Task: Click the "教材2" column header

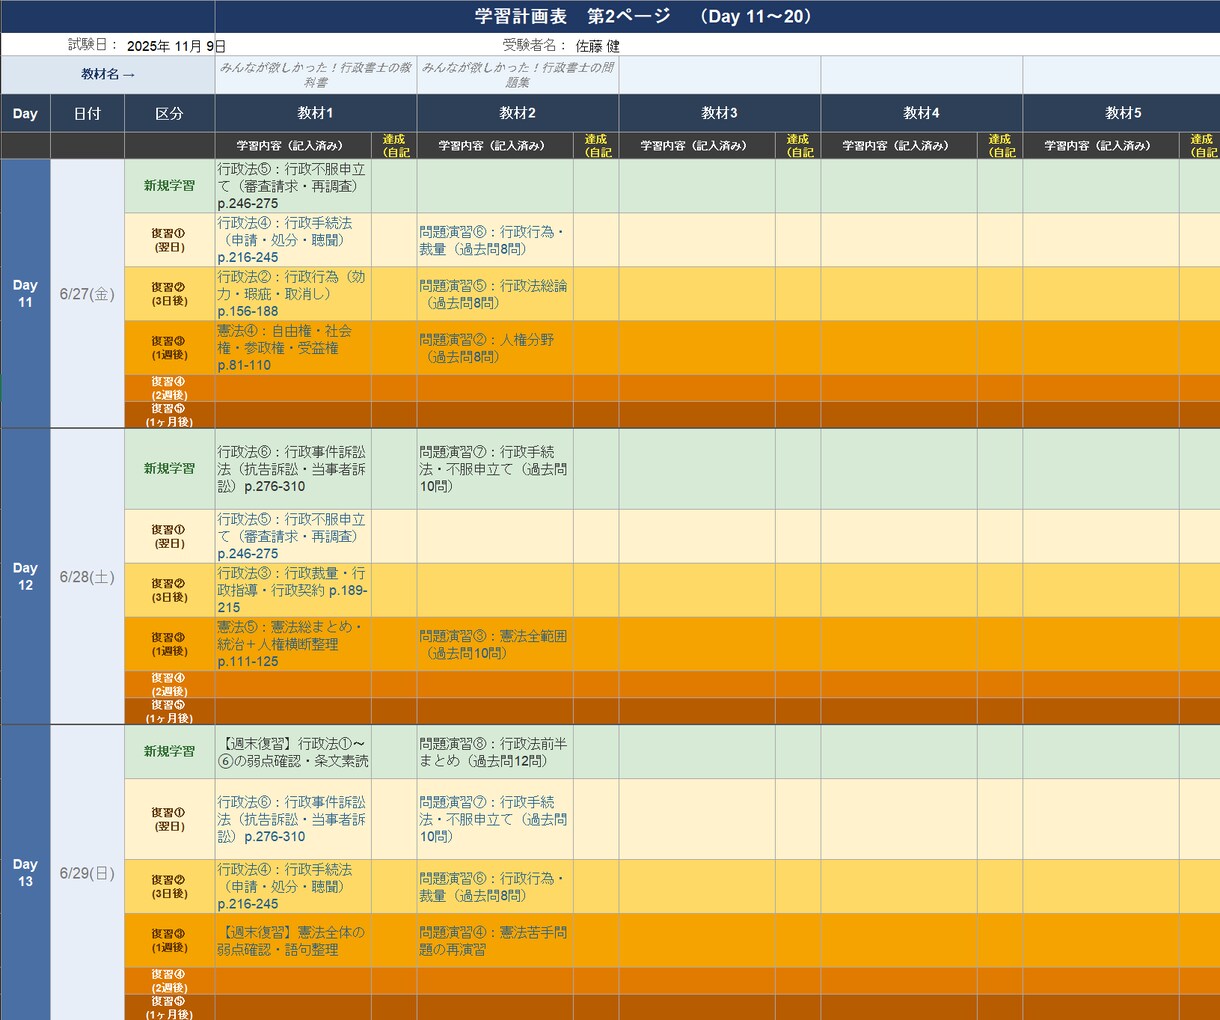Action: pos(518,113)
